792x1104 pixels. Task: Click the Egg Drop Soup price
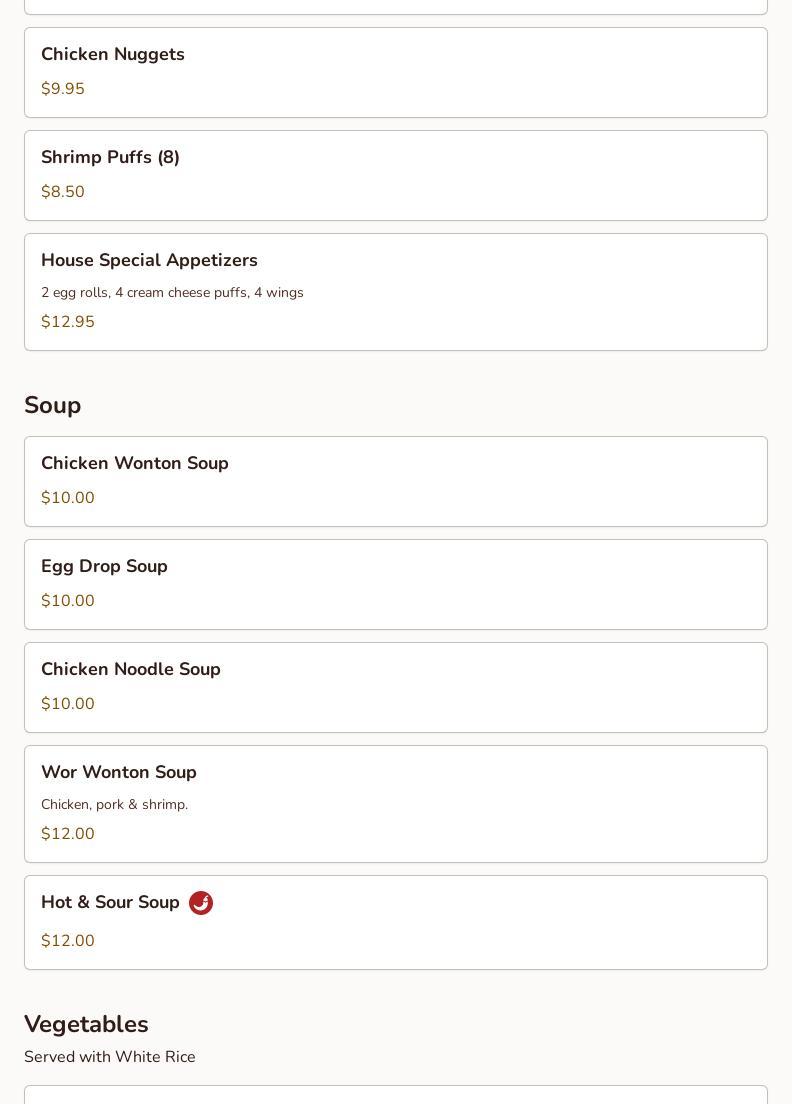(x=68, y=601)
